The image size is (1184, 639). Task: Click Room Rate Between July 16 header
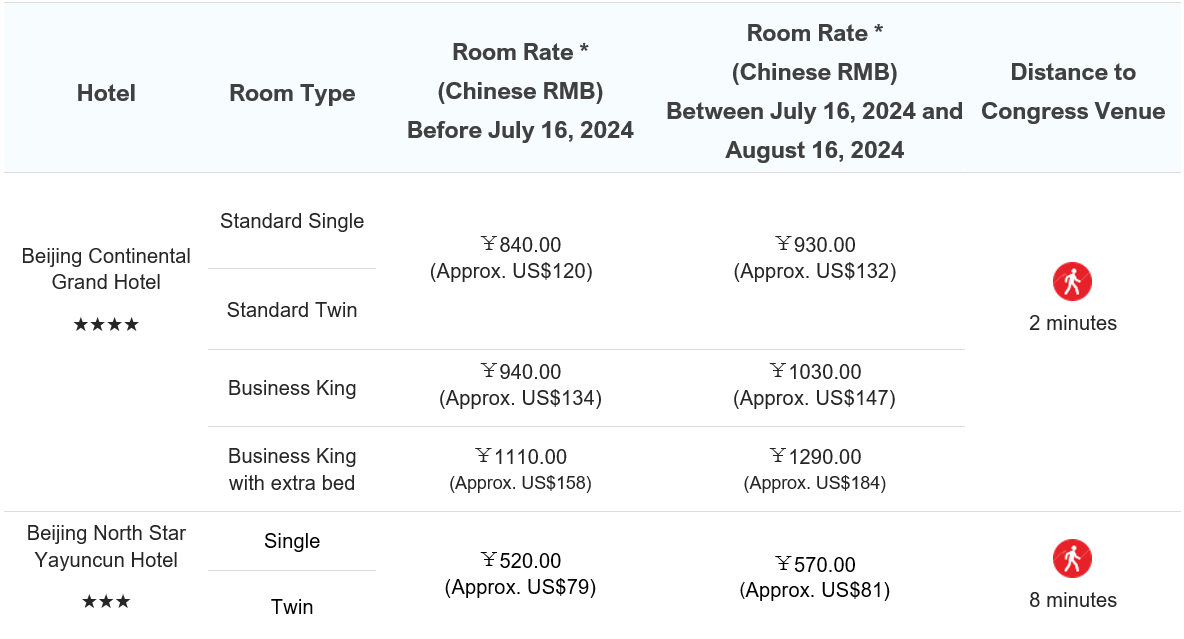pos(815,91)
